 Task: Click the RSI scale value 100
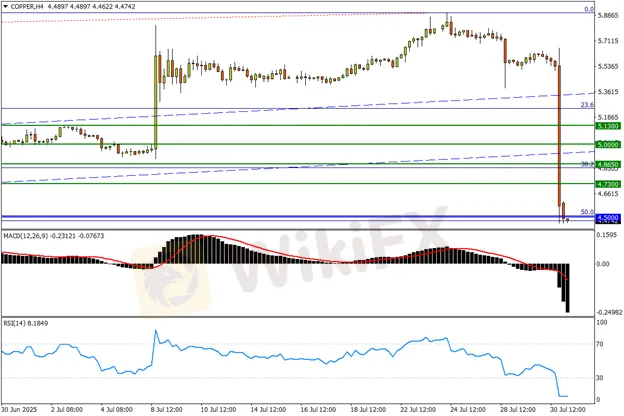tap(602, 322)
